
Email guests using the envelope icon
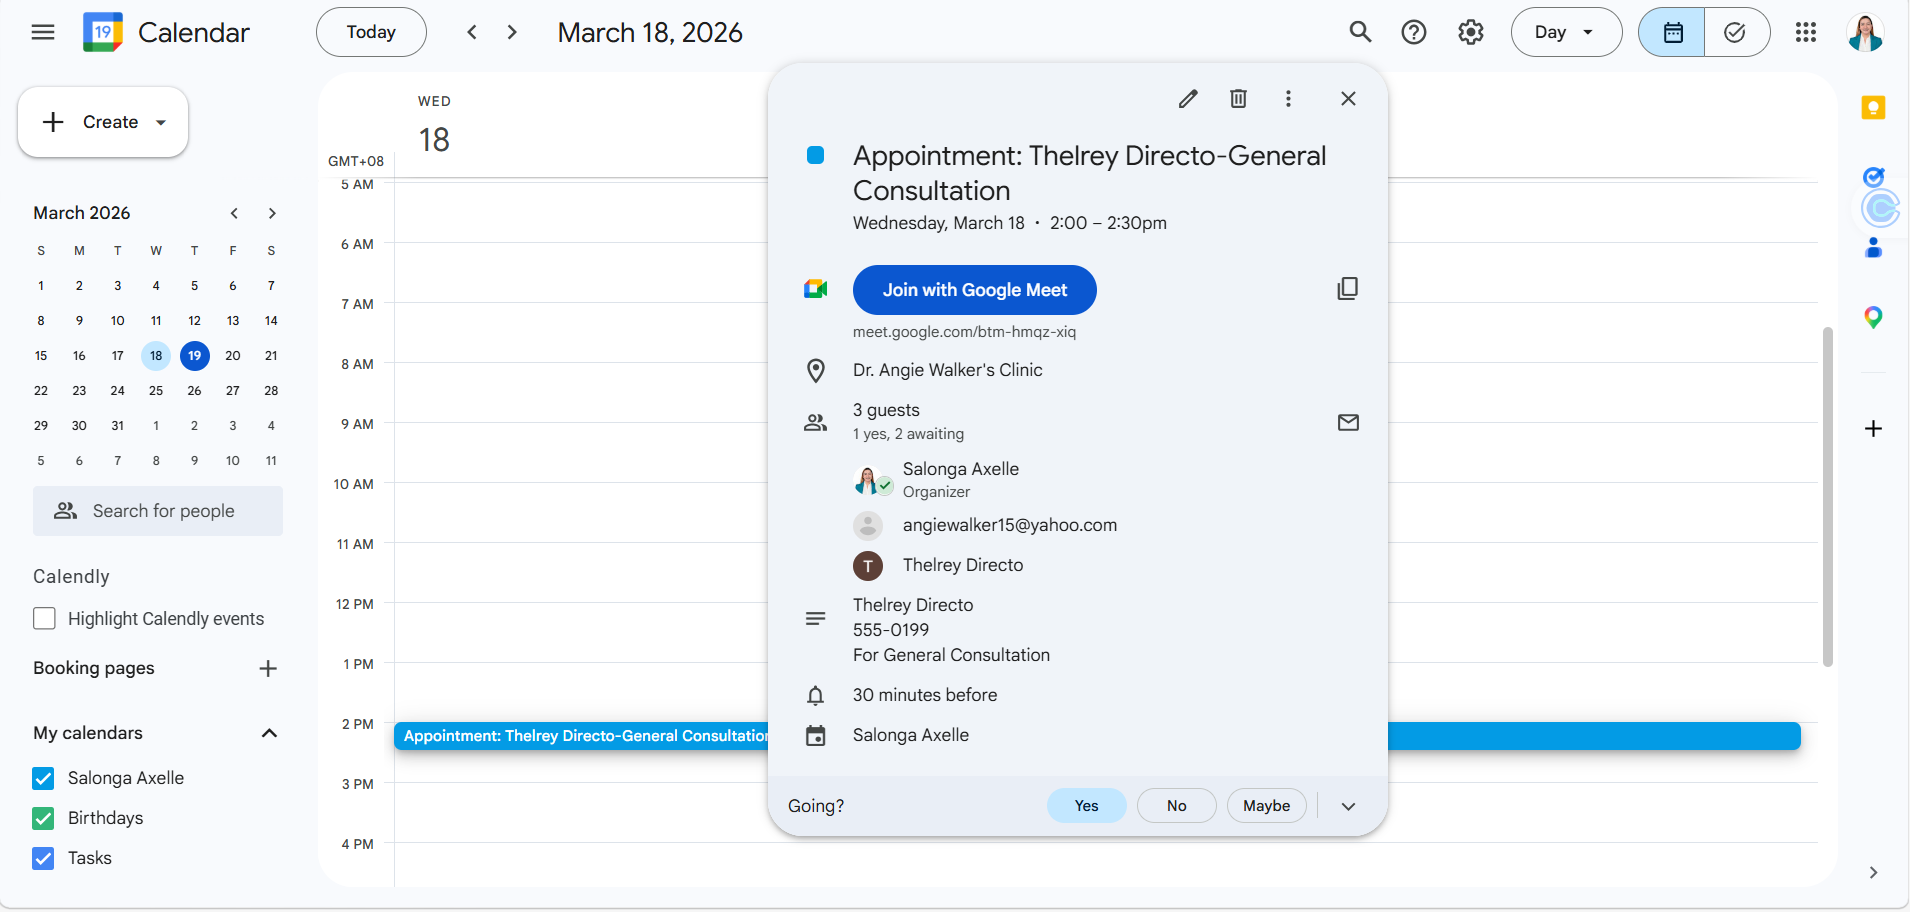1348,422
